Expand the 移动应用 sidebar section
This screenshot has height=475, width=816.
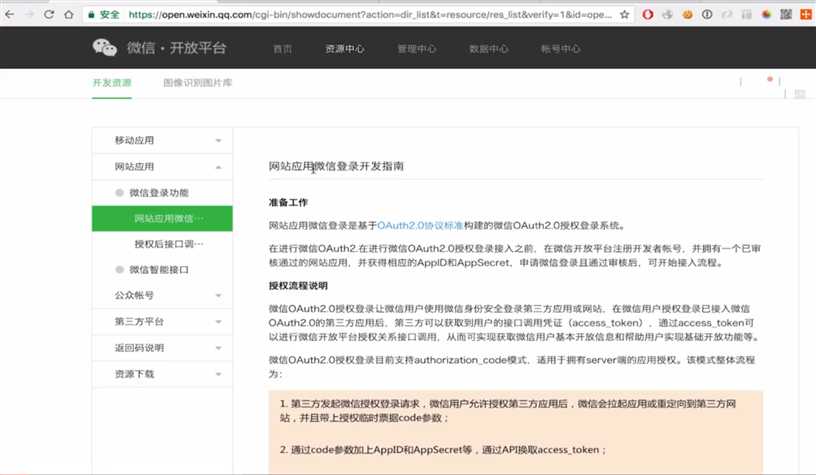pyautogui.click(x=162, y=140)
